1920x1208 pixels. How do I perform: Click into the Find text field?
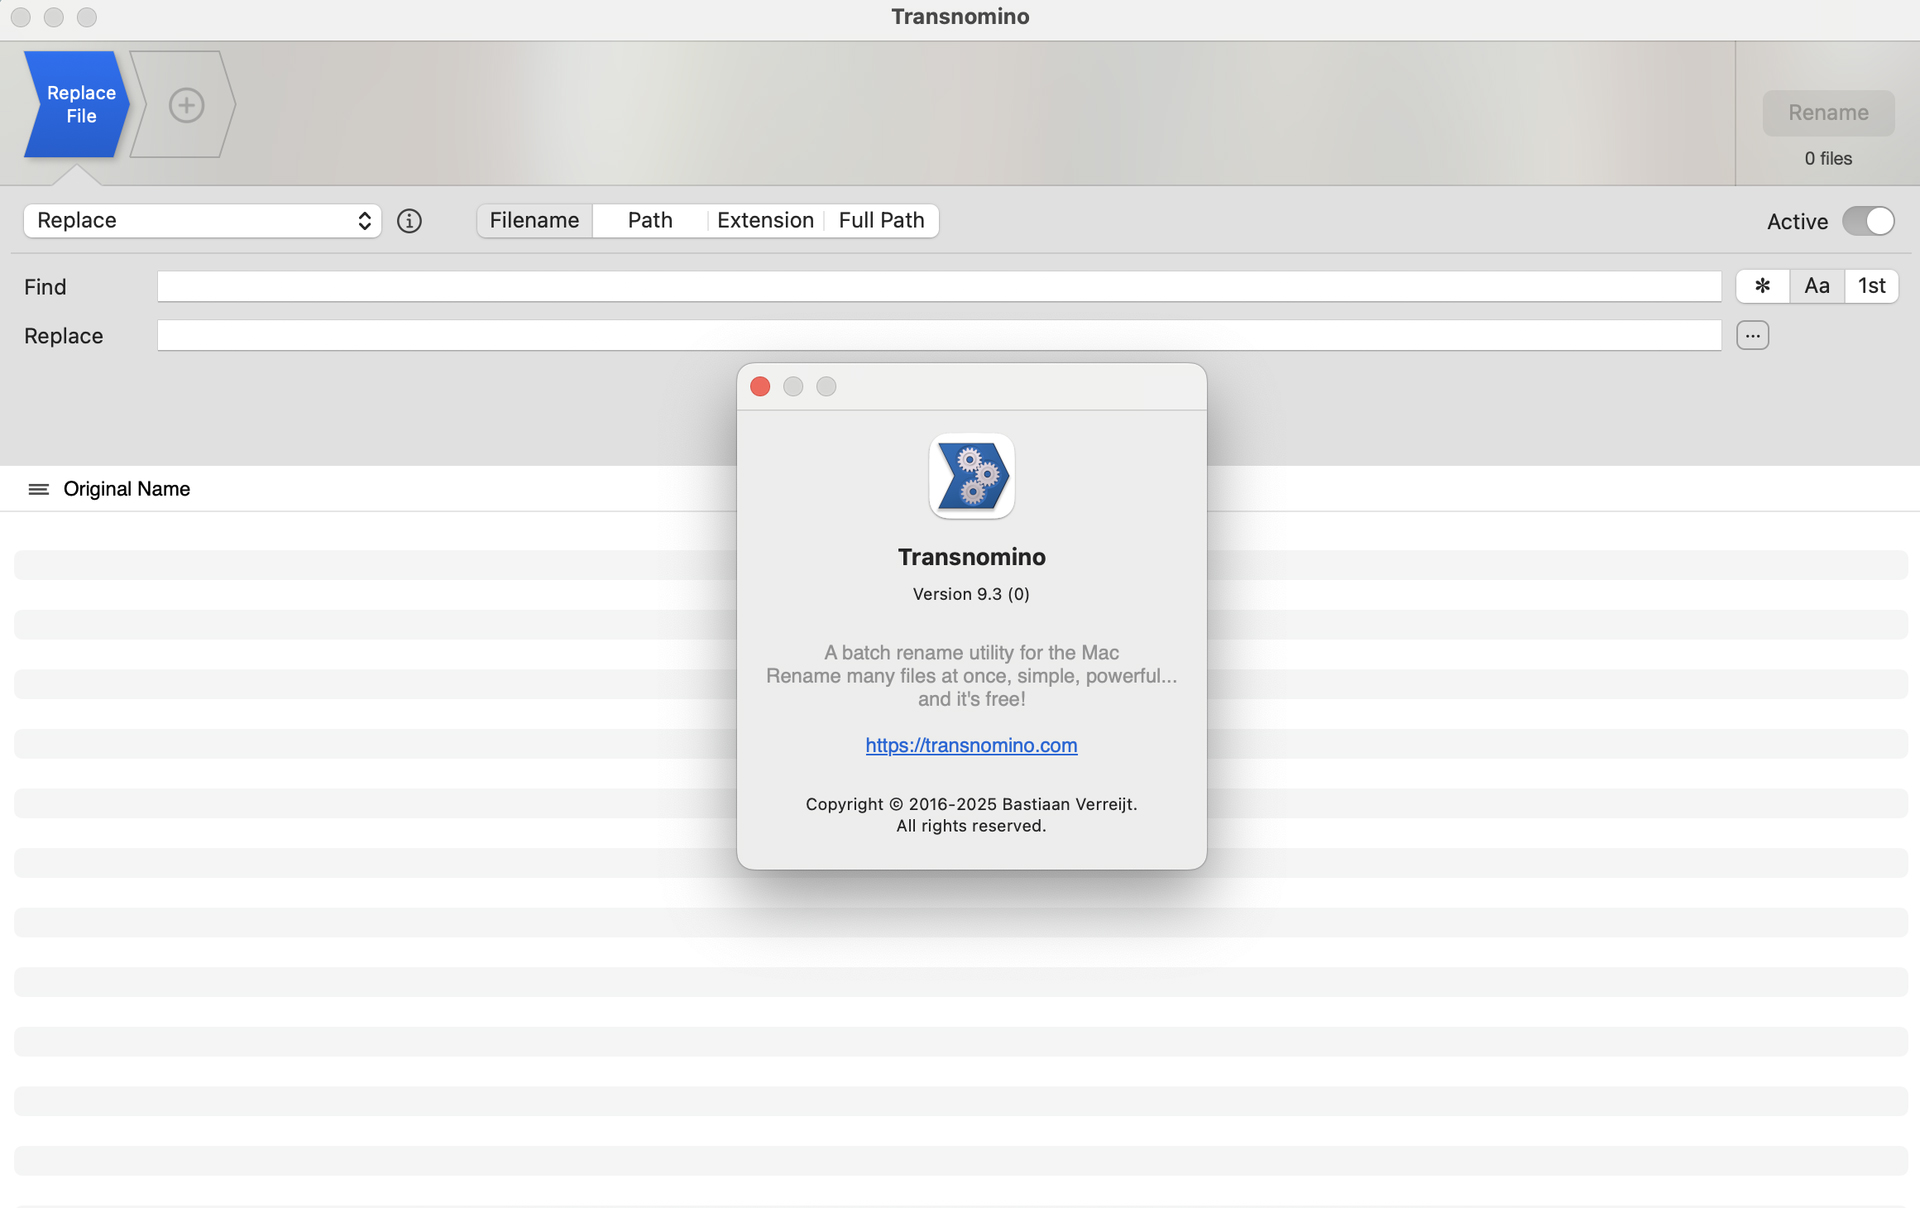[x=939, y=286]
